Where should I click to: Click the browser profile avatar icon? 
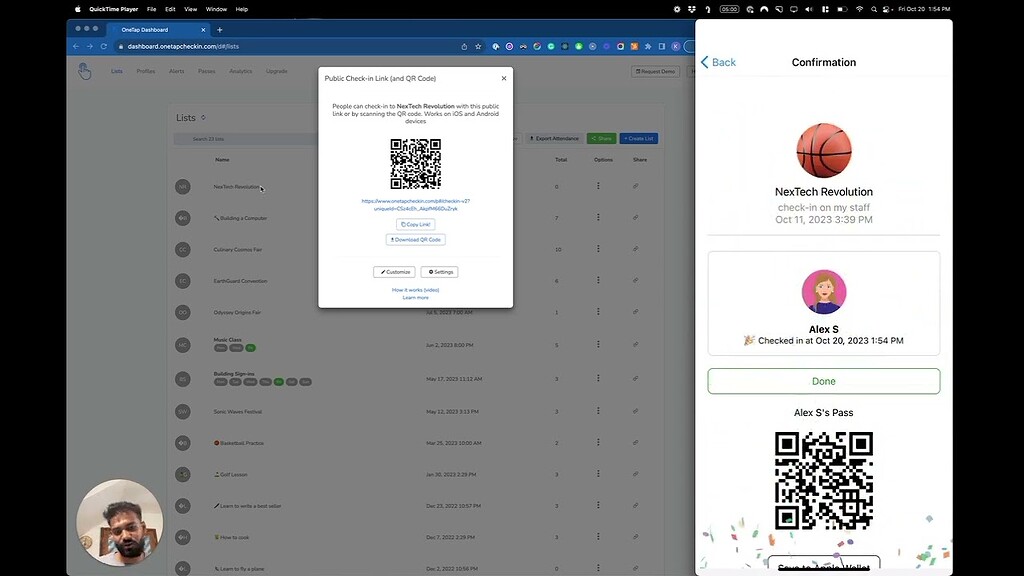[x=676, y=46]
